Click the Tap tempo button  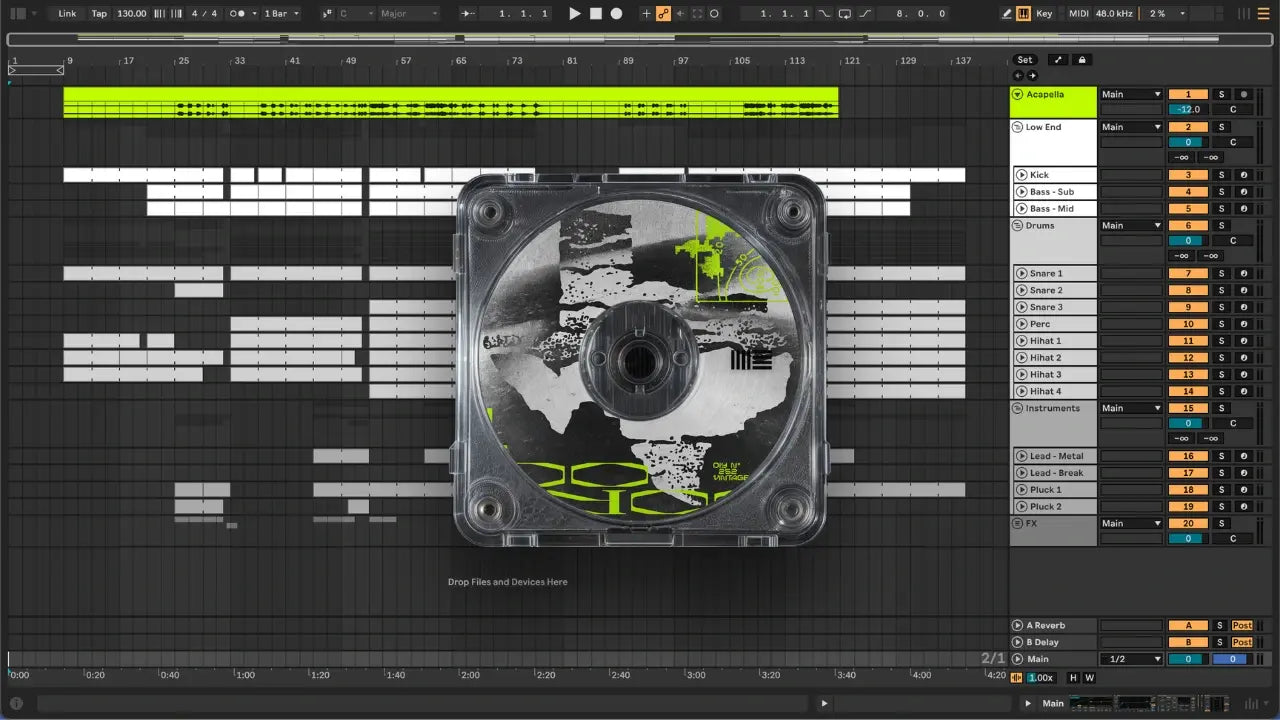tap(99, 14)
